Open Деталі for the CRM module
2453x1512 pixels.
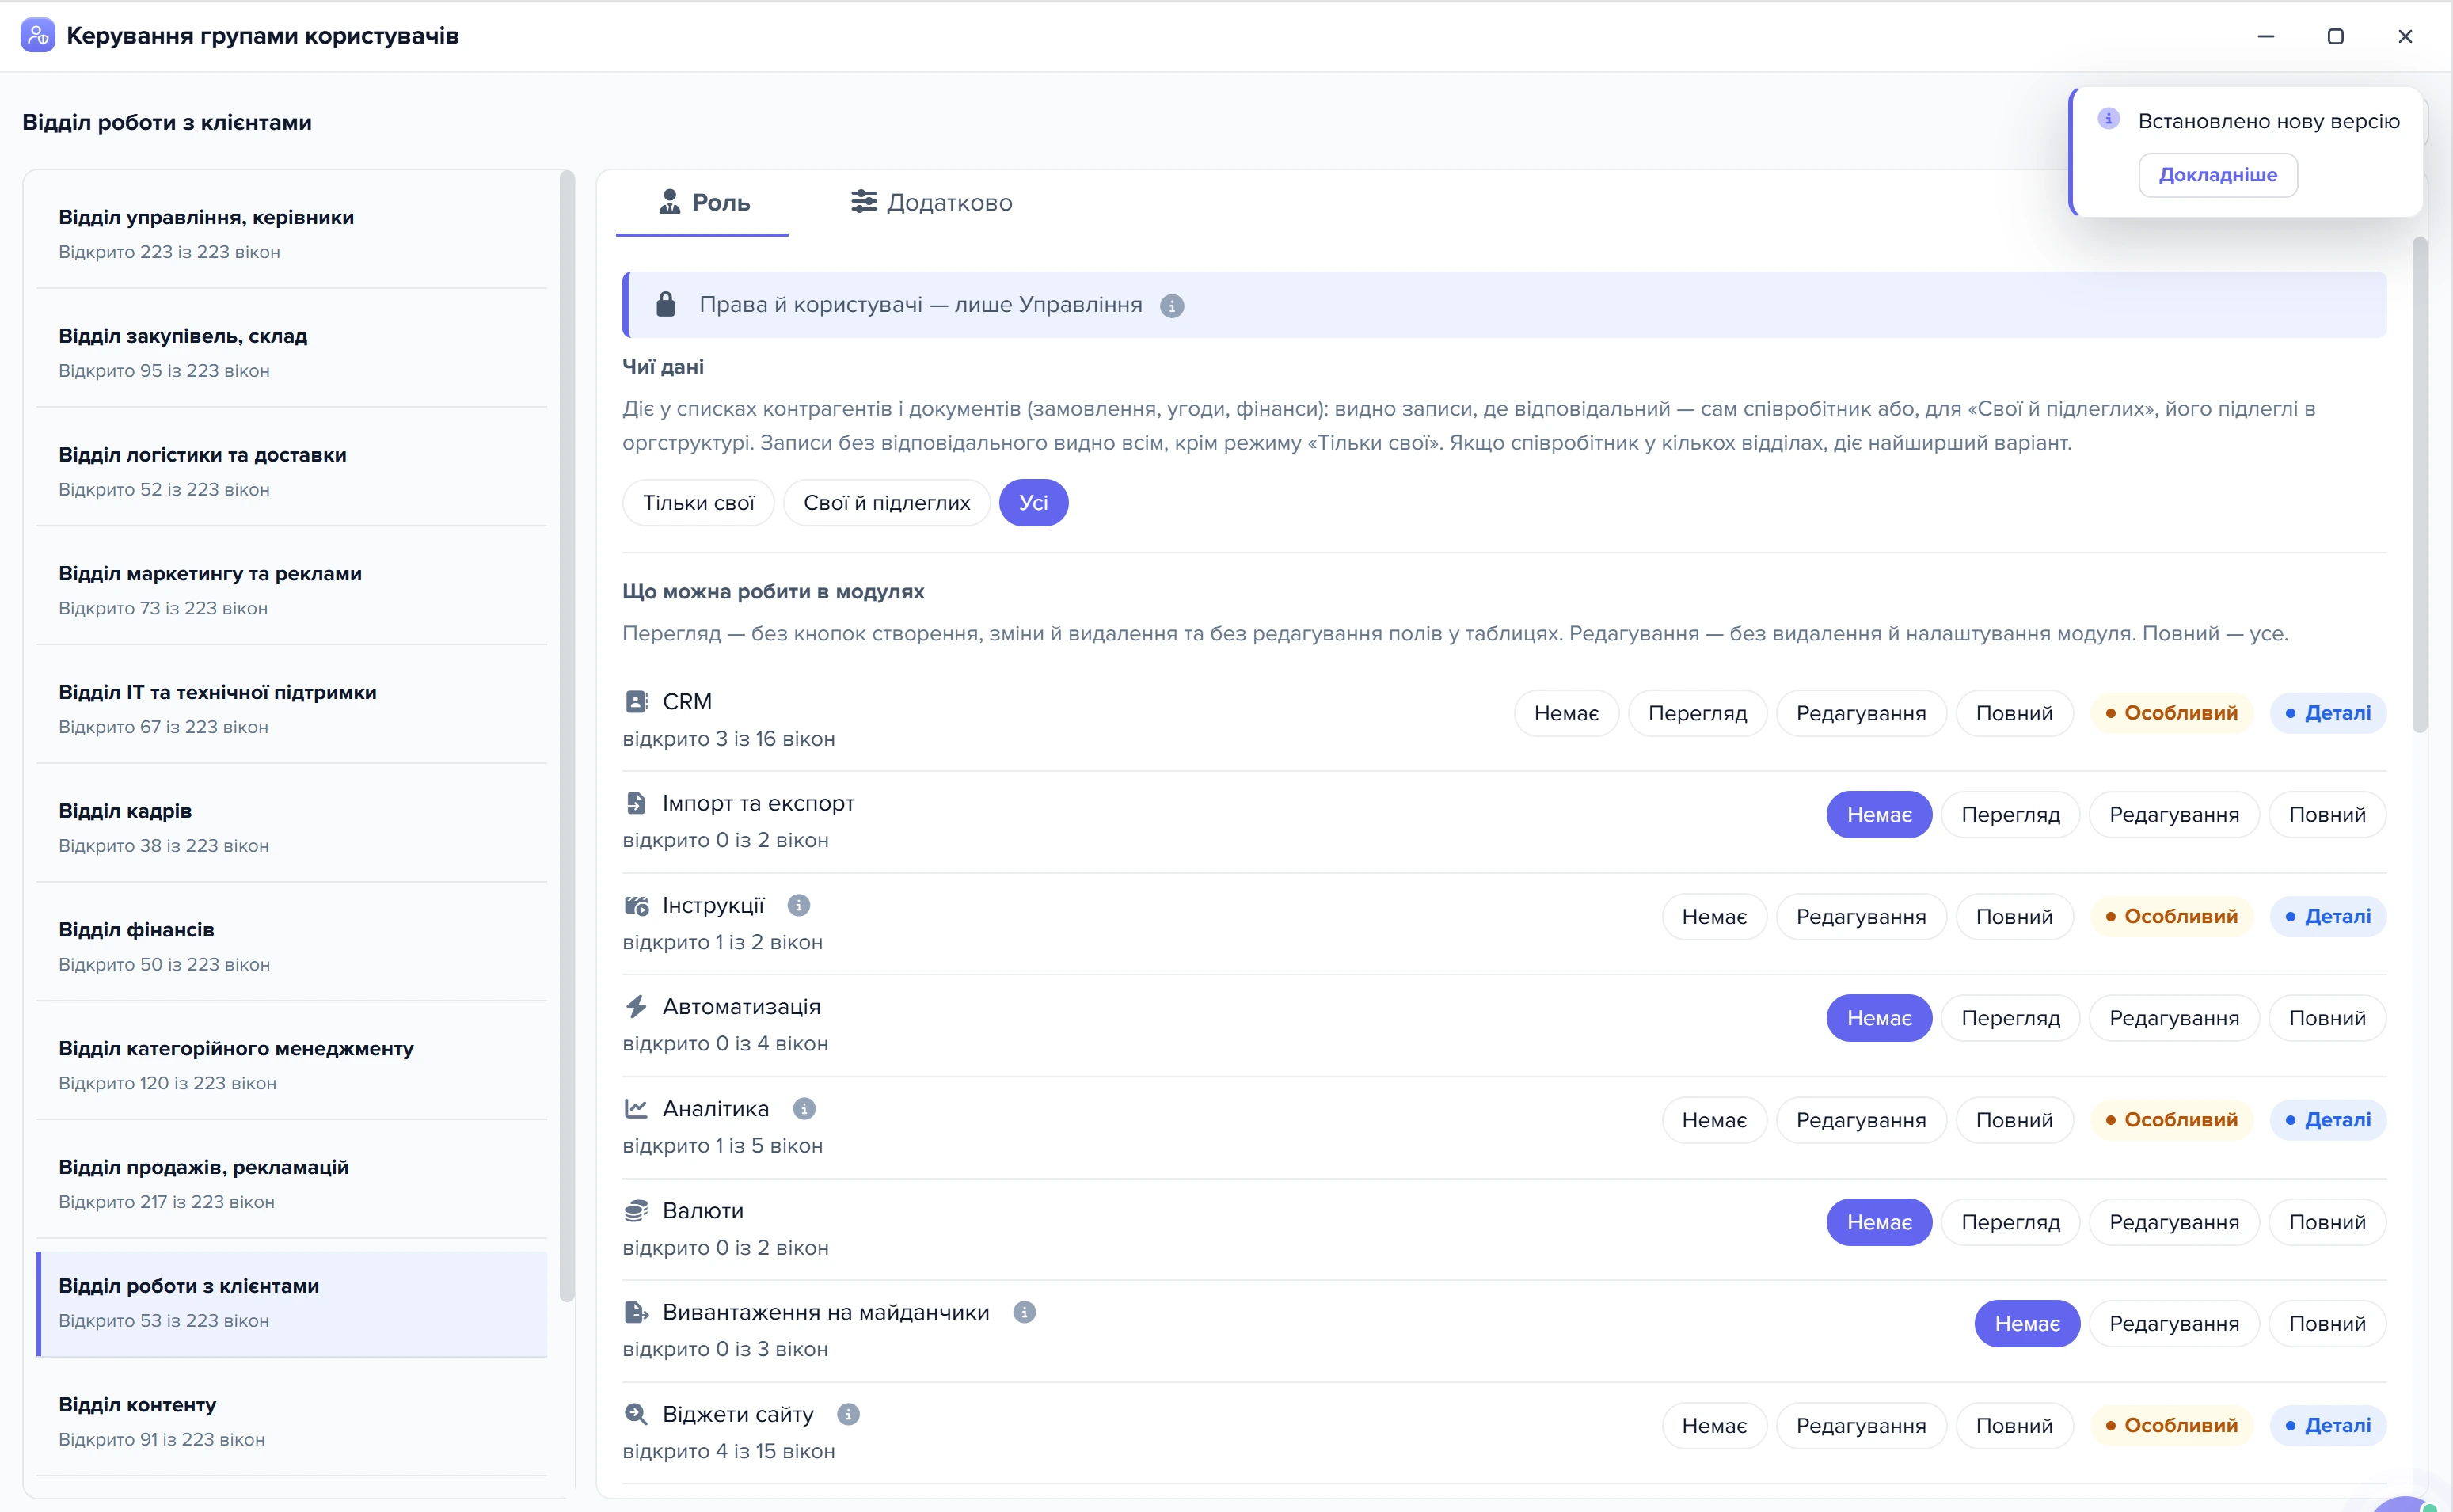pyautogui.click(x=2328, y=714)
